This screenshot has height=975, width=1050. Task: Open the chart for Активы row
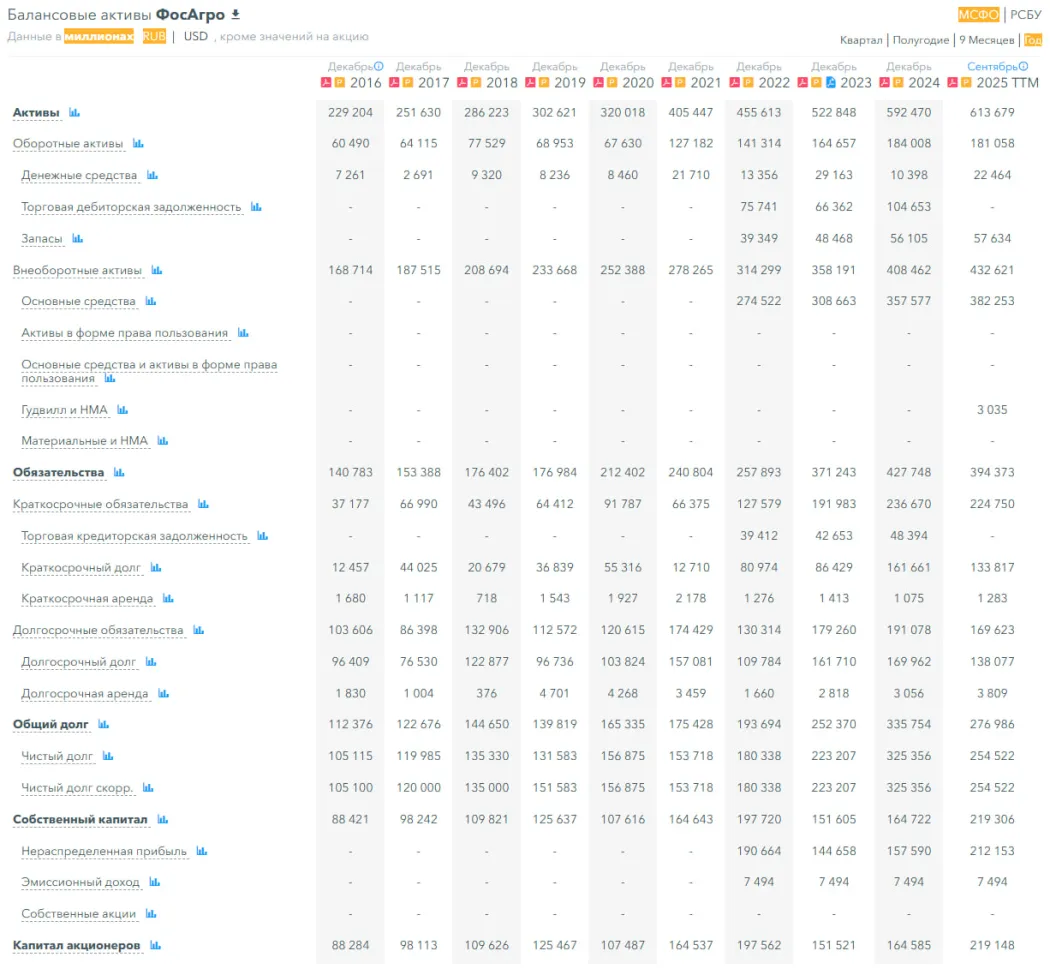point(75,113)
